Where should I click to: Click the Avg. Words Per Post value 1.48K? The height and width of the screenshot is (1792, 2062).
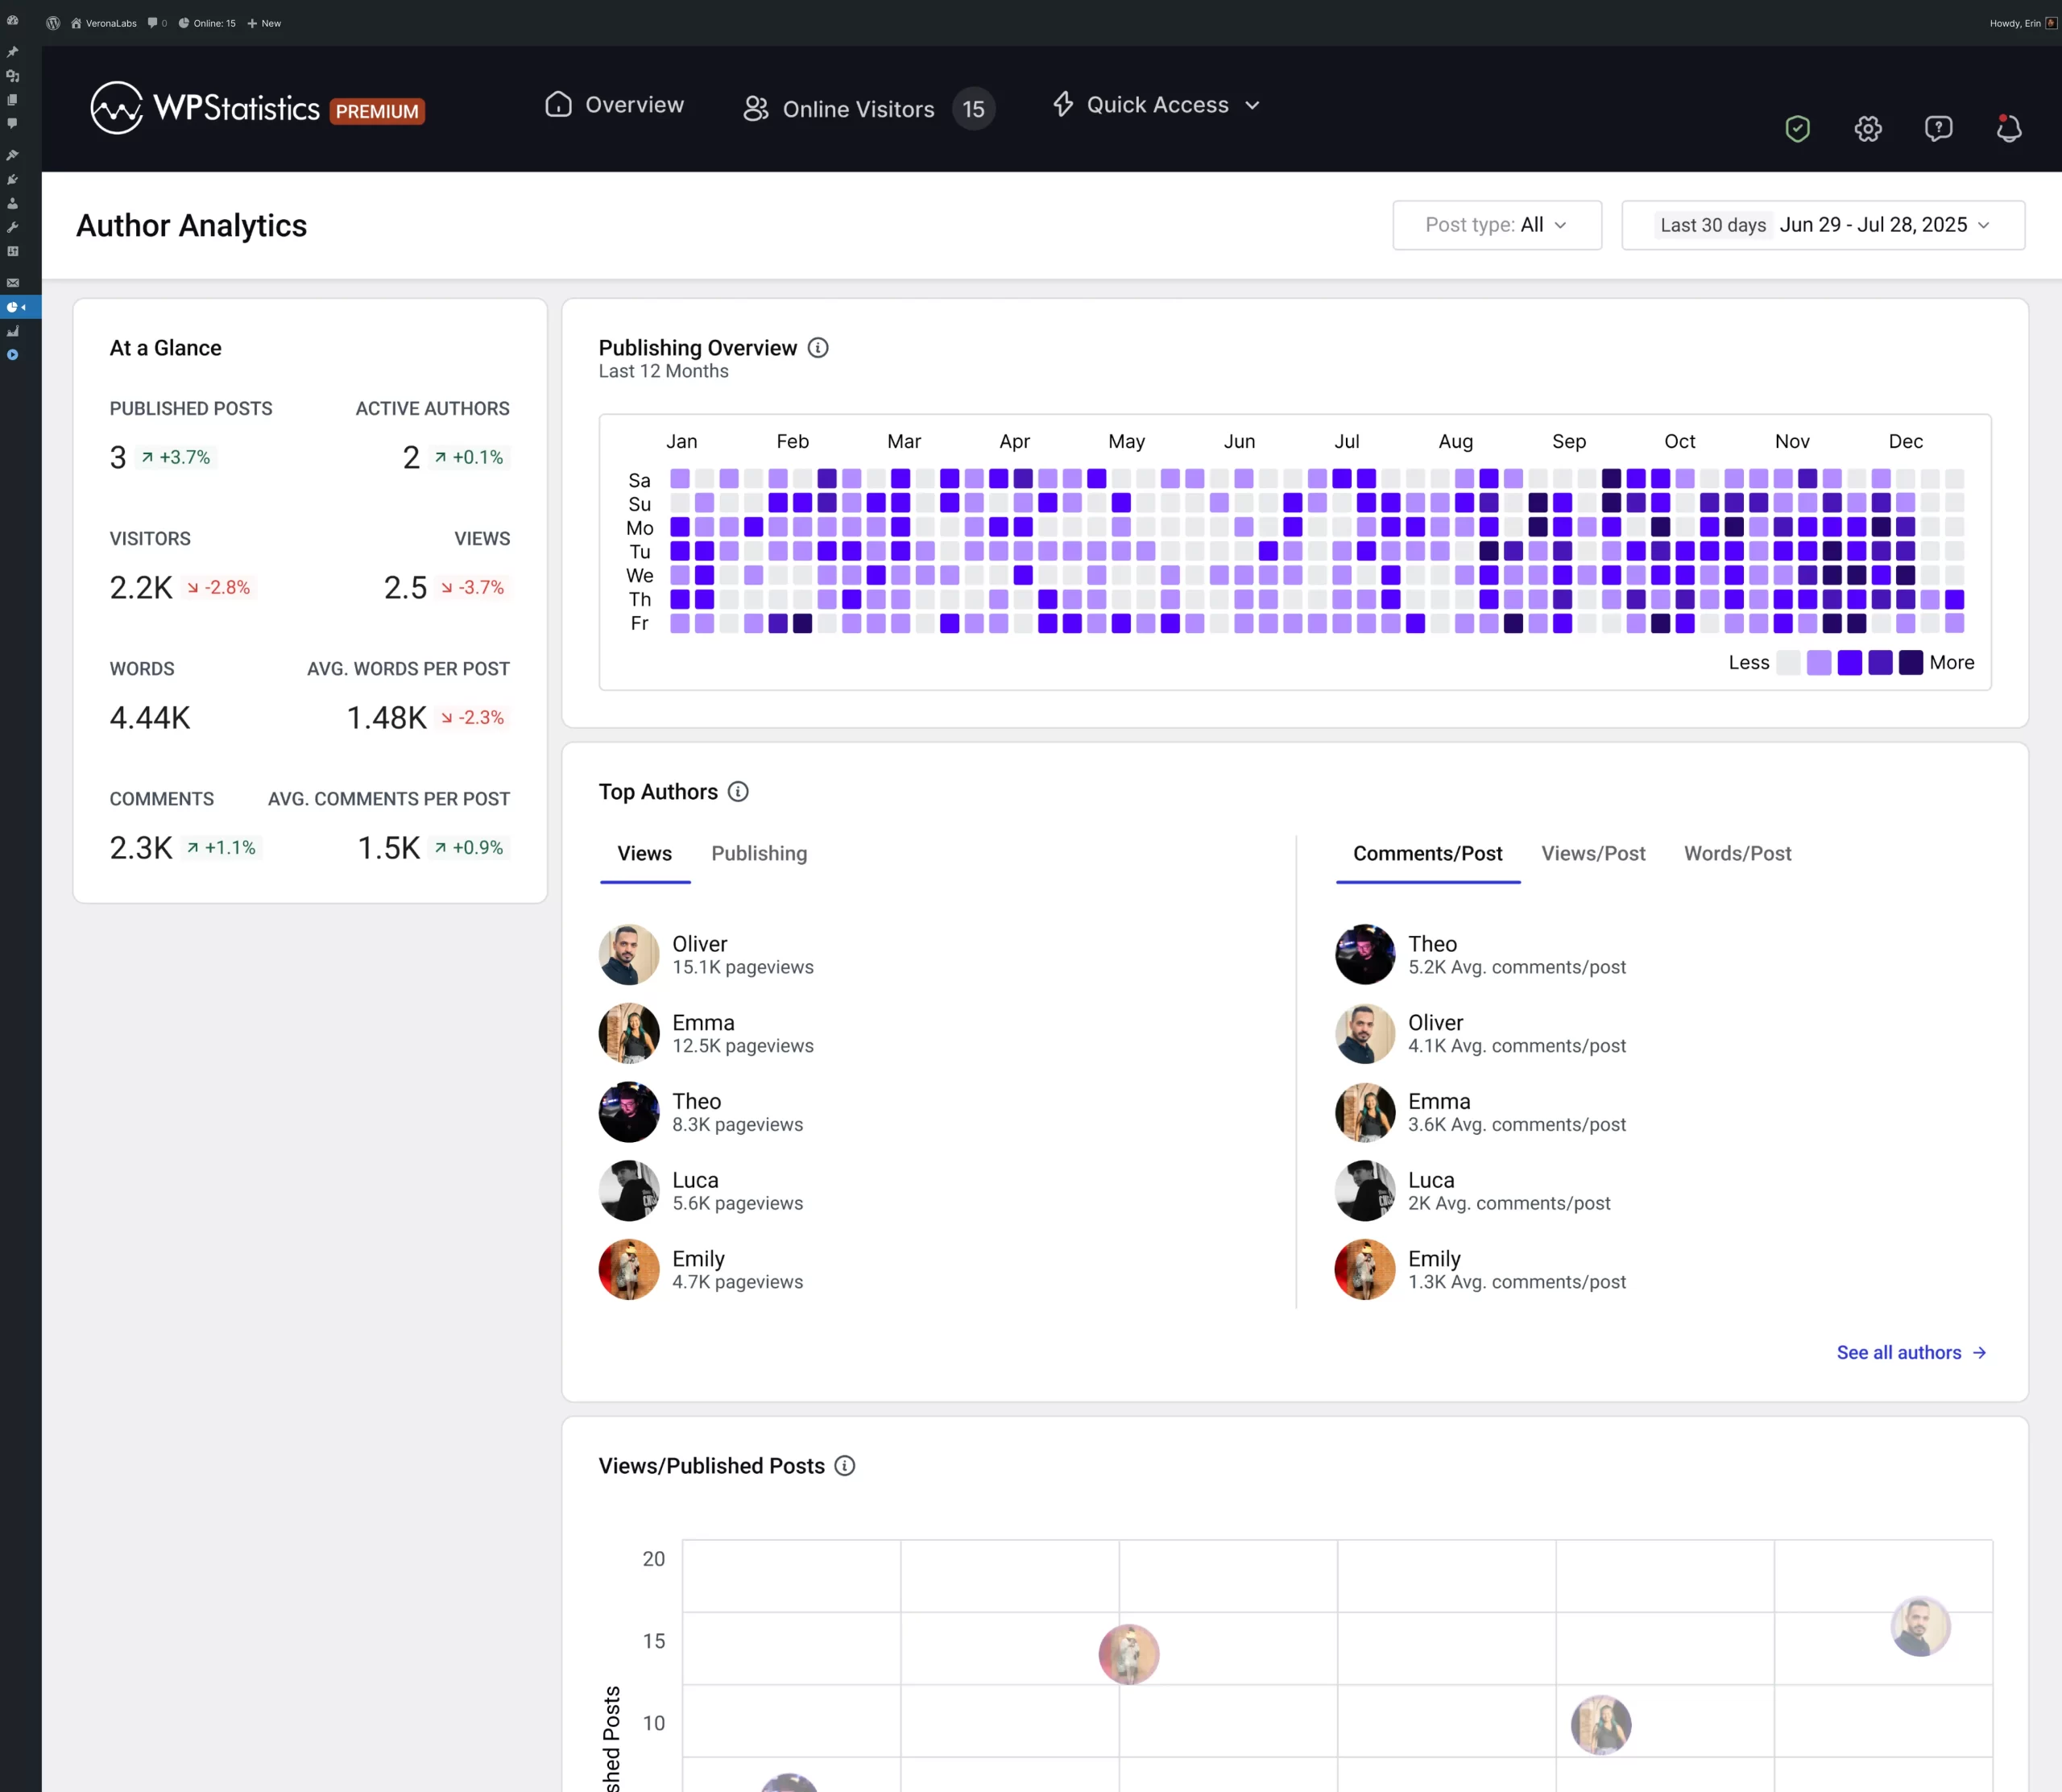pyautogui.click(x=387, y=718)
